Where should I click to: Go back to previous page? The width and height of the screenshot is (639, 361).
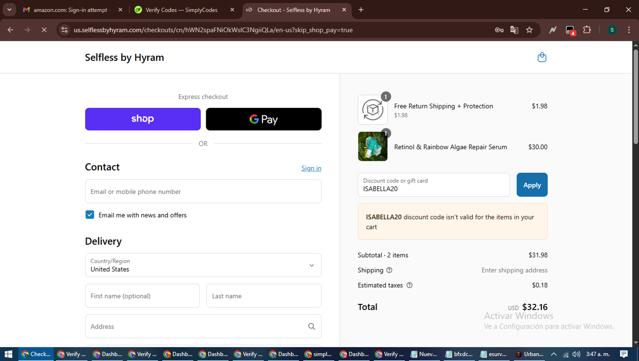pyautogui.click(x=11, y=30)
